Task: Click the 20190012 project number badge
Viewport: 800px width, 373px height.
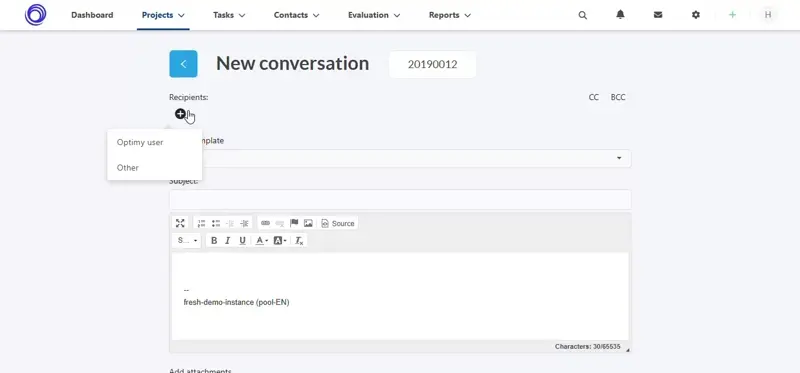Action: (x=433, y=65)
